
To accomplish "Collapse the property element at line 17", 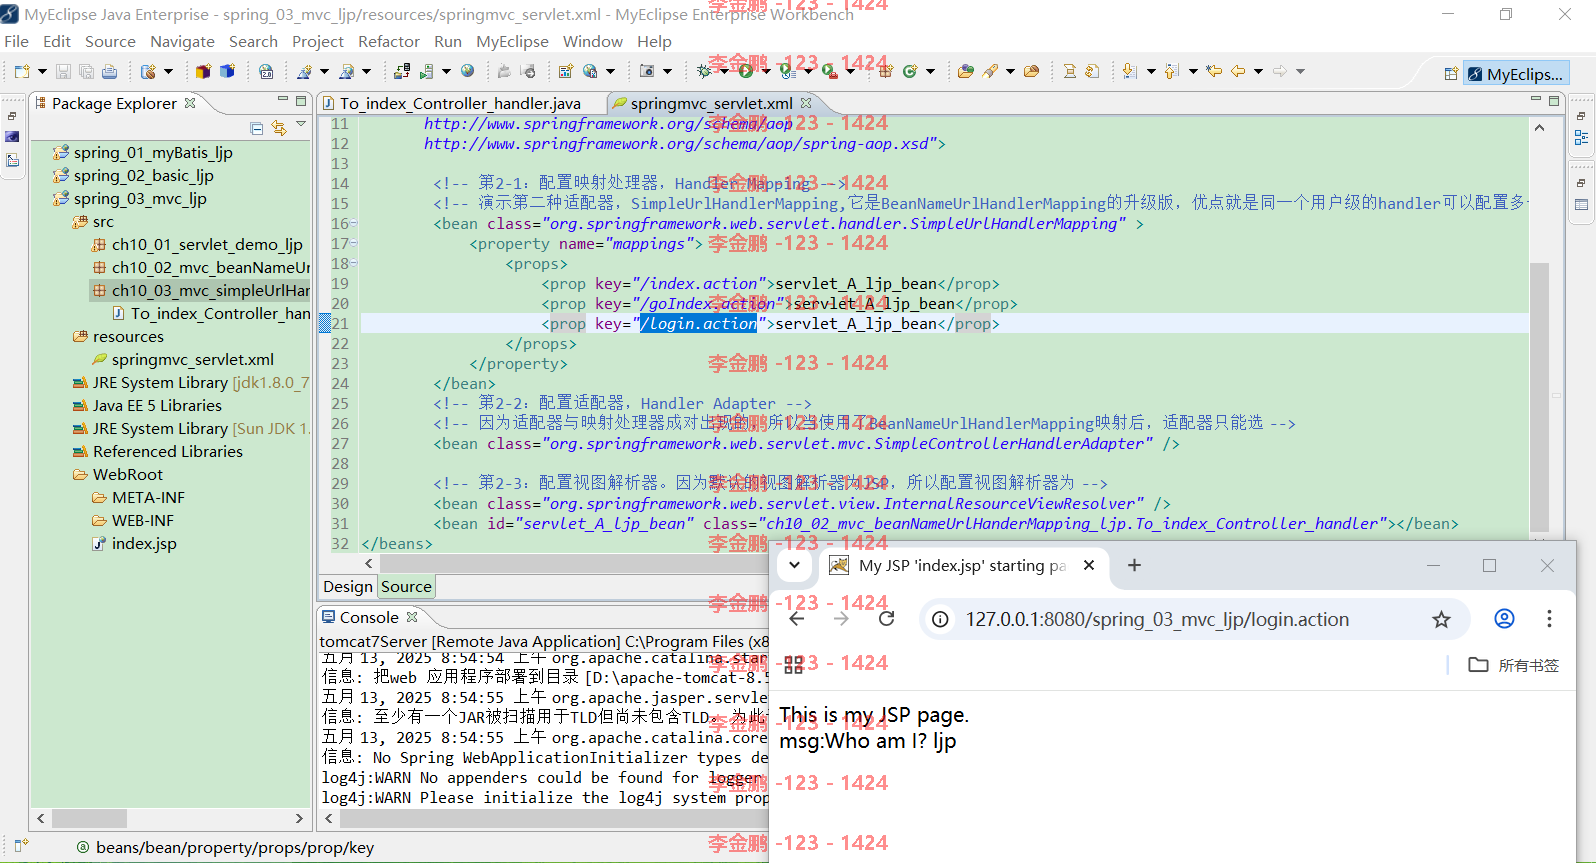I will click(354, 243).
